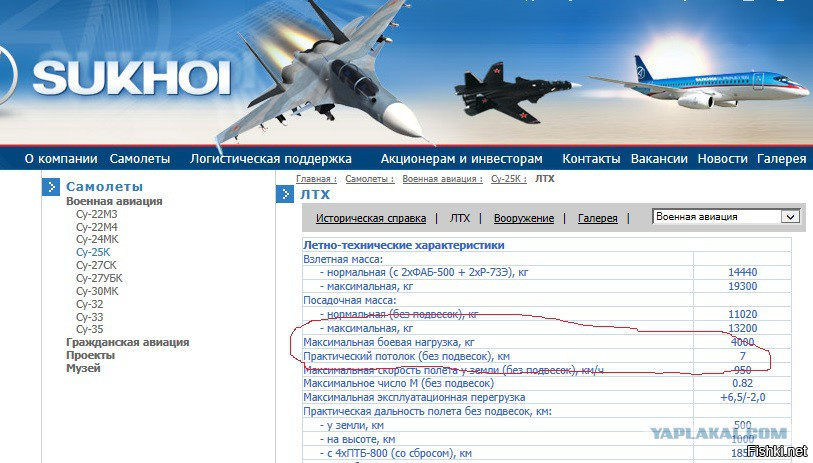
Task: Open О компании menu item
Action: point(61,159)
